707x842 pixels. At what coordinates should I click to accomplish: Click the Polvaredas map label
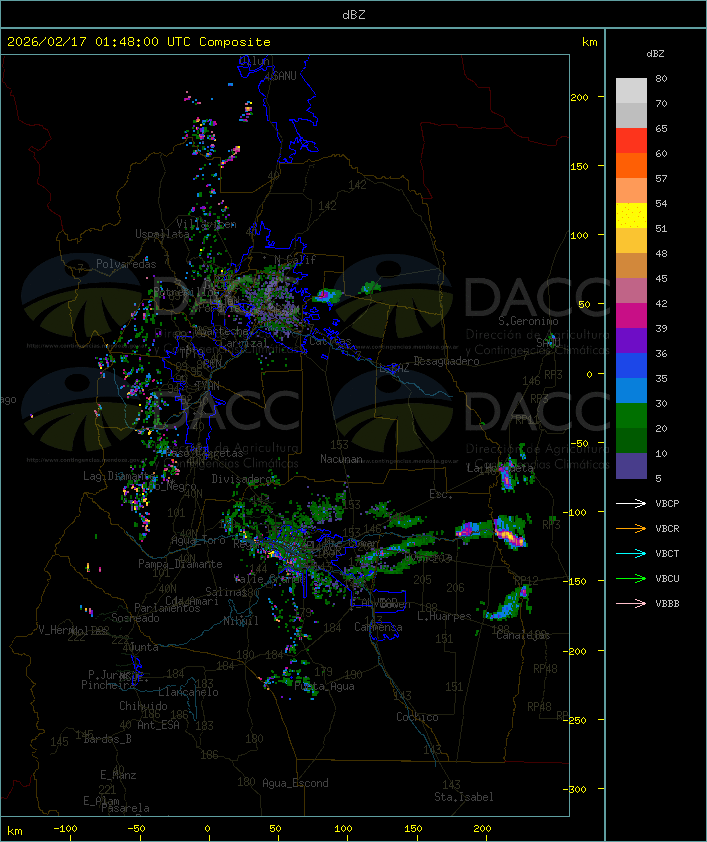tap(126, 264)
